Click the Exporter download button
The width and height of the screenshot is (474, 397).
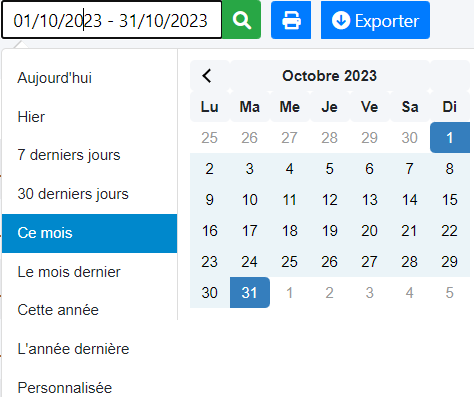pos(375,20)
